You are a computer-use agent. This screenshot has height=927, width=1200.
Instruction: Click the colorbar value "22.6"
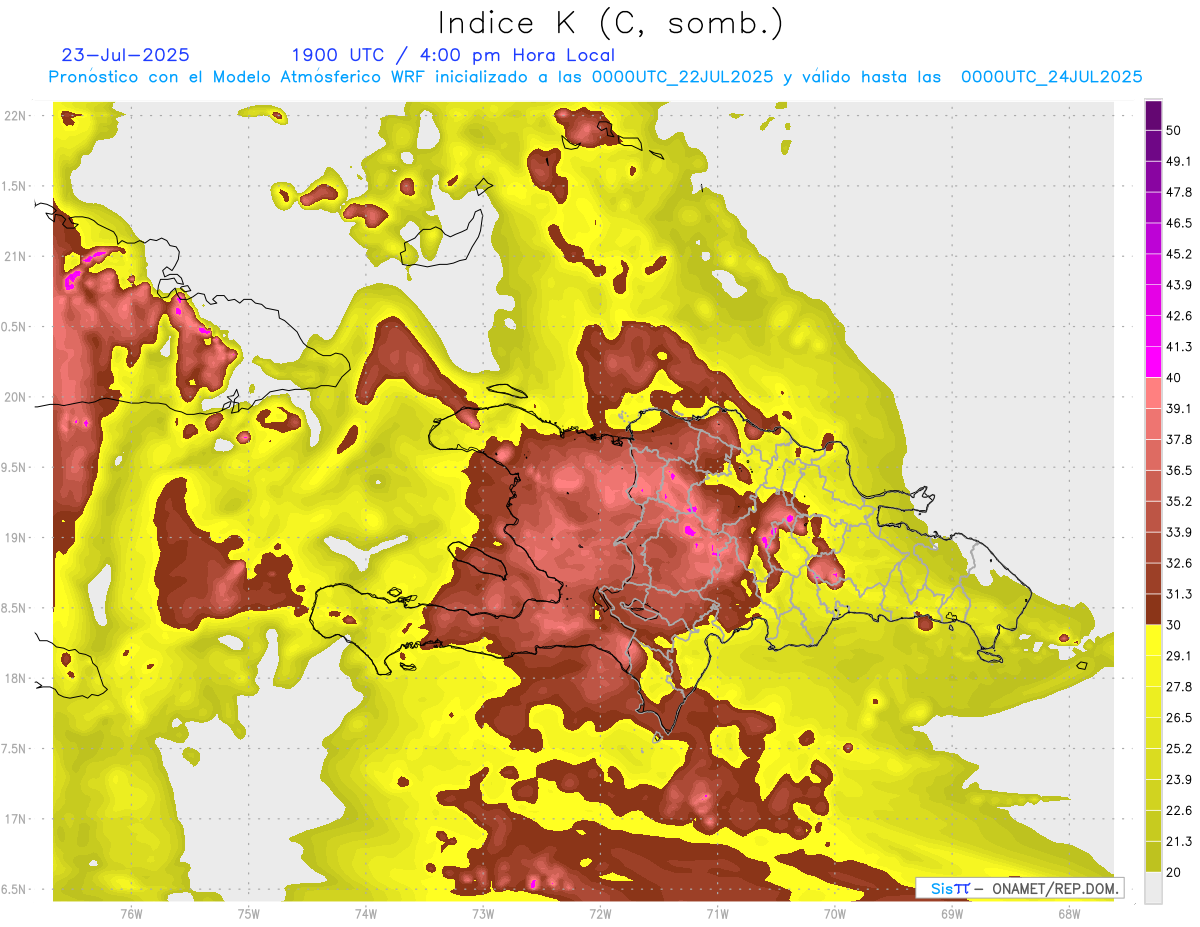1179,811
